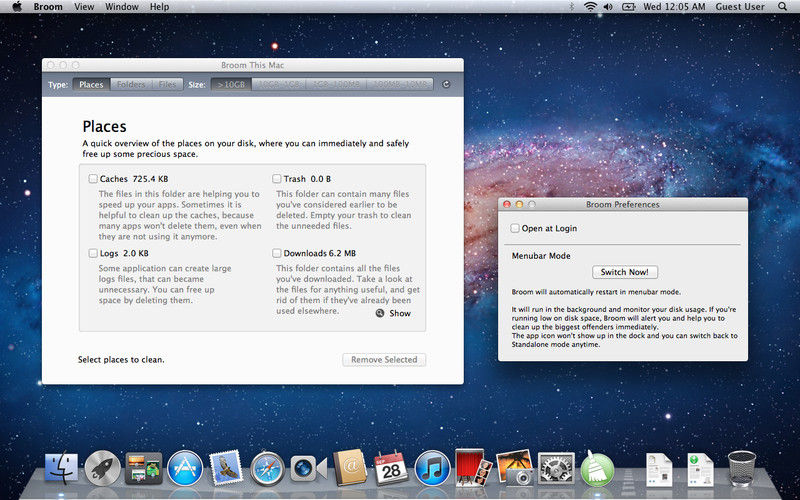This screenshot has width=800, height=500.
Task: Open Spotlight search magnifier
Action: tap(782, 7)
